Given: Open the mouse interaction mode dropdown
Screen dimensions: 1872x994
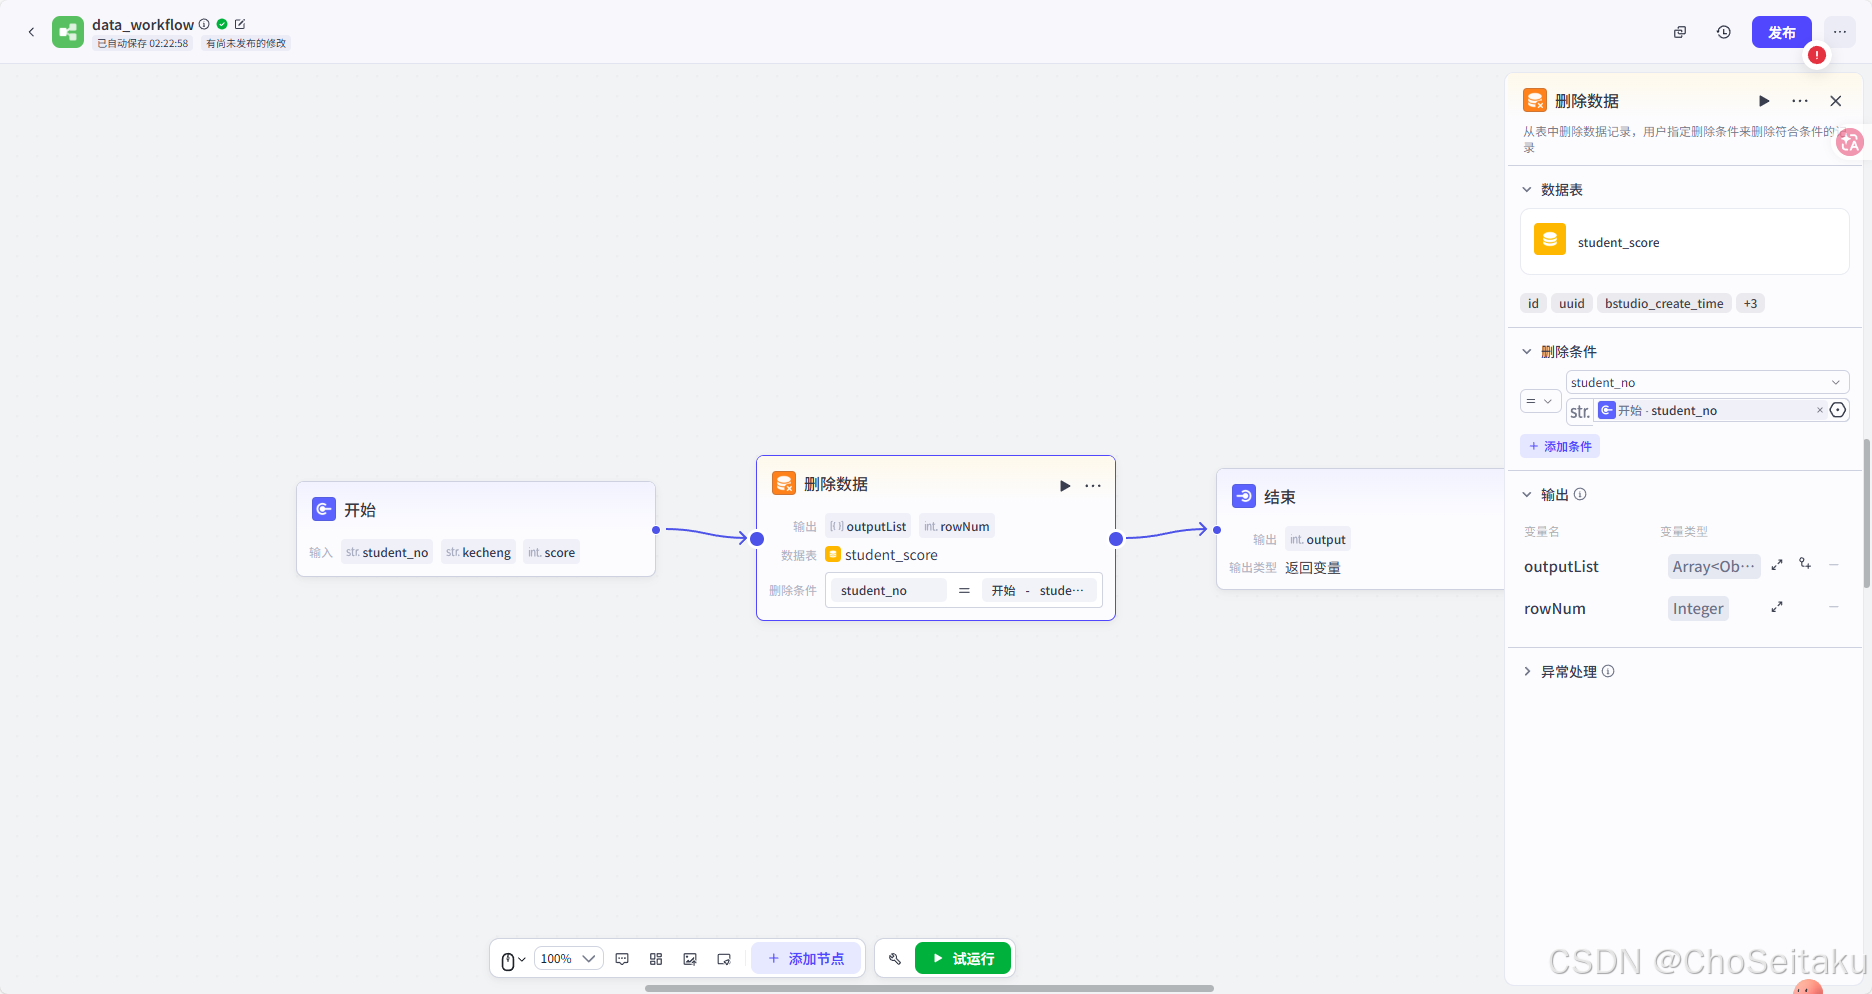Looking at the screenshot, I should [x=513, y=960].
